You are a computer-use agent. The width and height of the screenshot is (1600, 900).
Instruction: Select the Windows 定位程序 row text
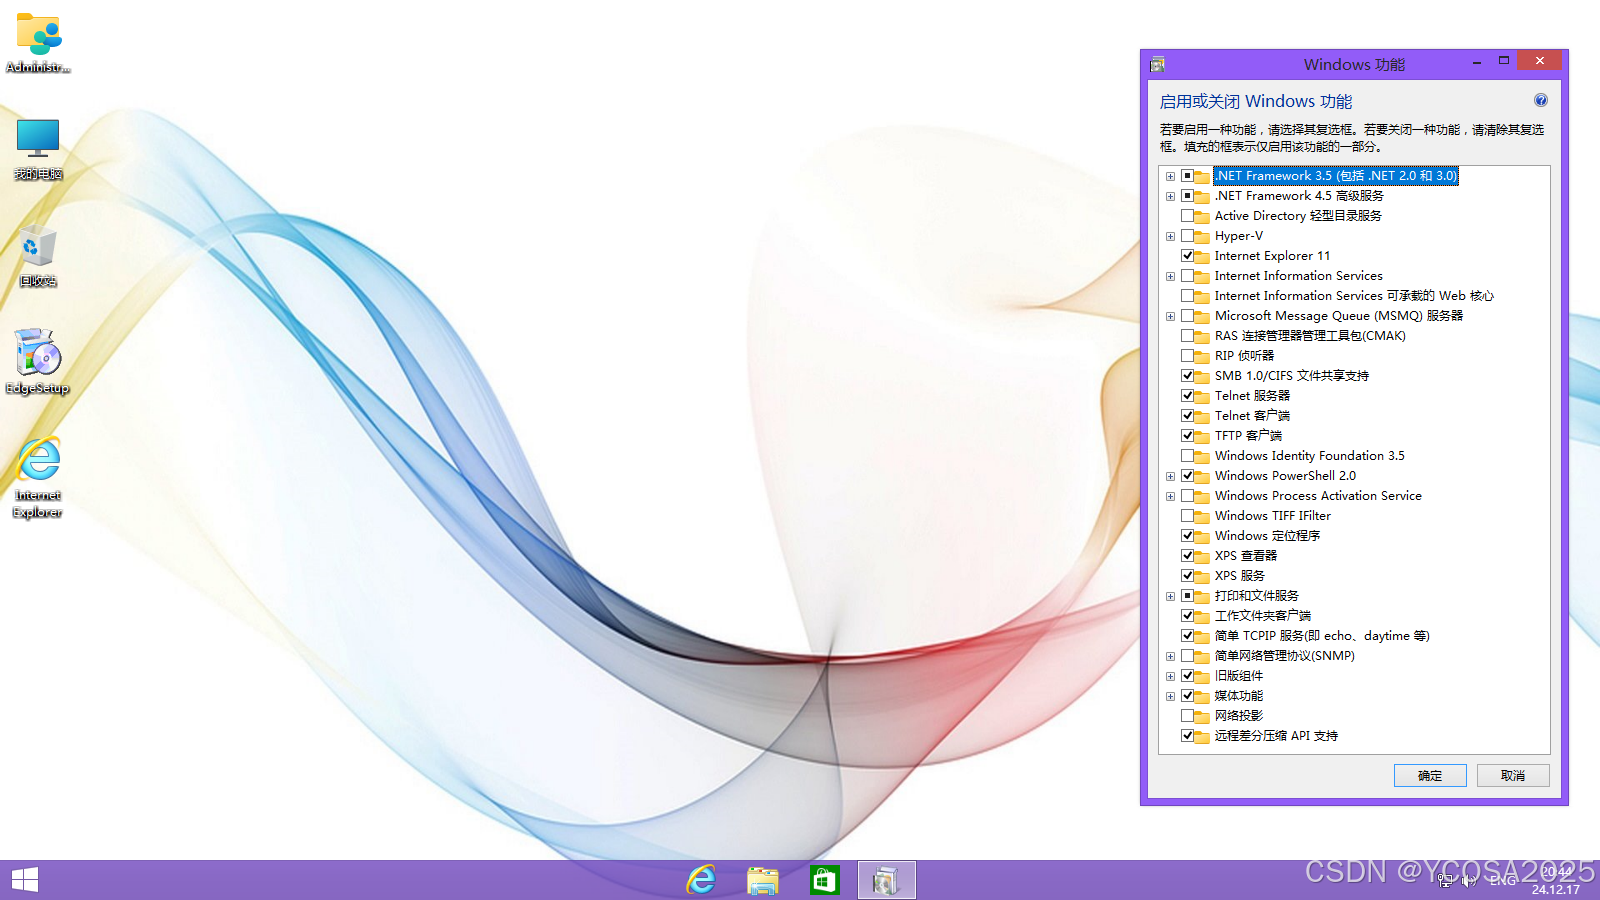pos(1267,536)
